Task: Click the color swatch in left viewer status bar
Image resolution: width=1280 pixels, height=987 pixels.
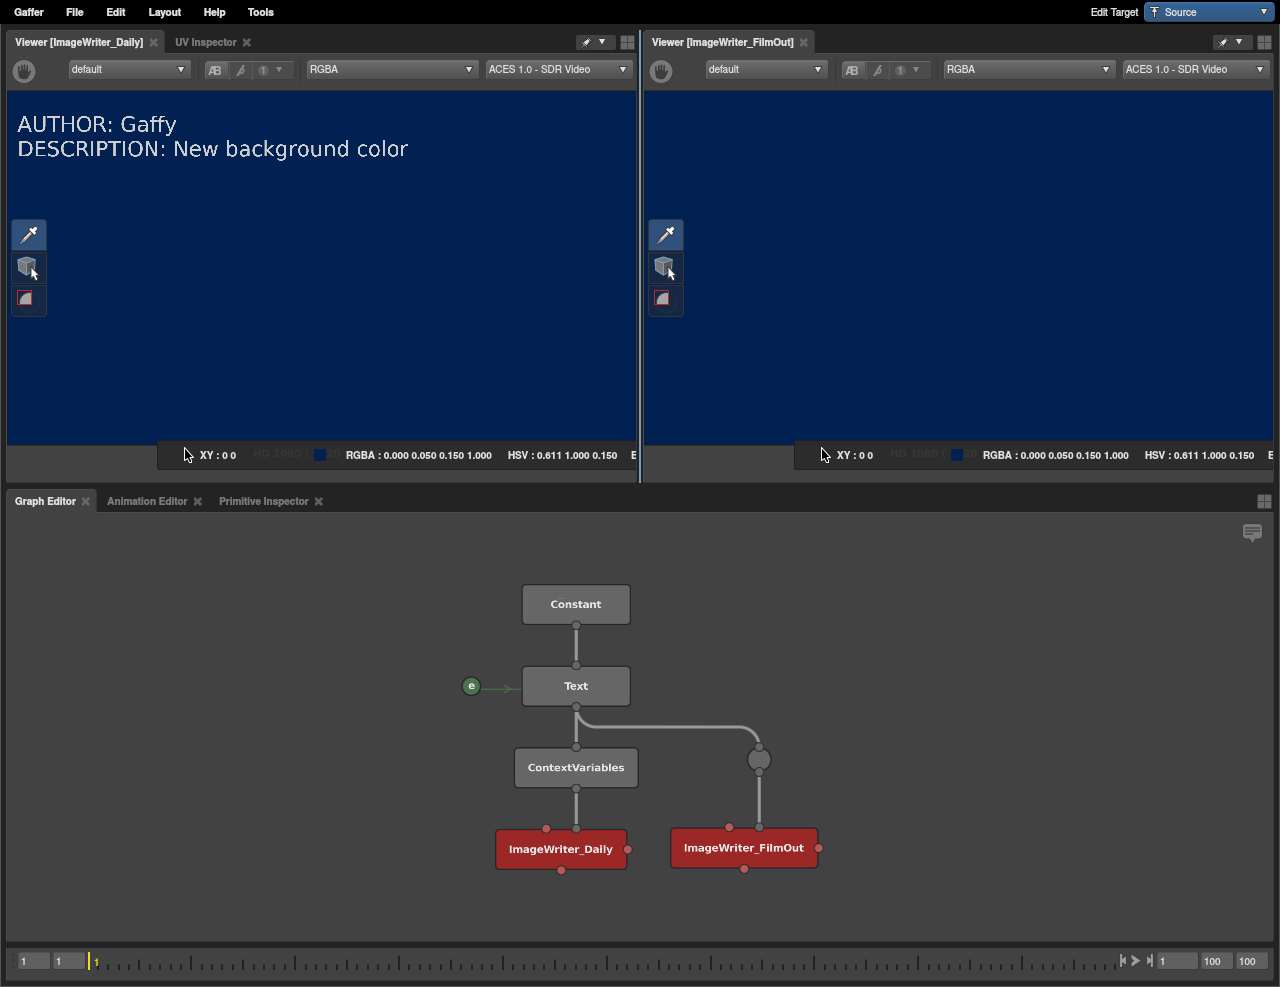Action: click(x=320, y=455)
